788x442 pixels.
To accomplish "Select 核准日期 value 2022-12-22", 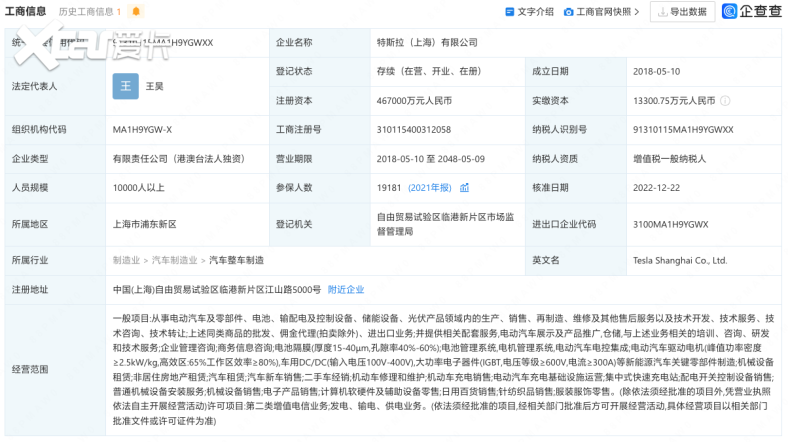I will pos(656,188).
